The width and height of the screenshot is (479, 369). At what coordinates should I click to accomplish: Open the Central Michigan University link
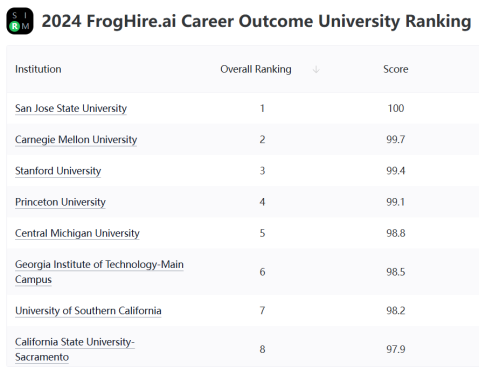77,233
